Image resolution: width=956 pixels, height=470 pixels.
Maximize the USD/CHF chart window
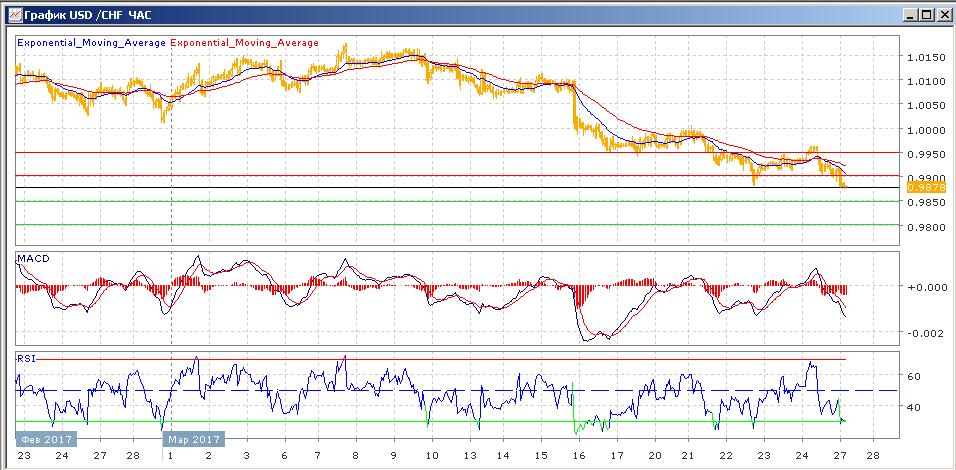tap(926, 14)
